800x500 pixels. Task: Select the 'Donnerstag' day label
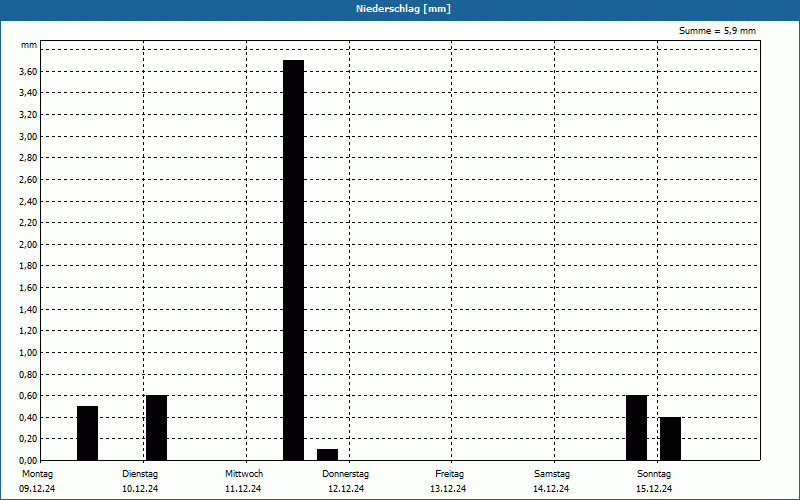[x=345, y=474]
